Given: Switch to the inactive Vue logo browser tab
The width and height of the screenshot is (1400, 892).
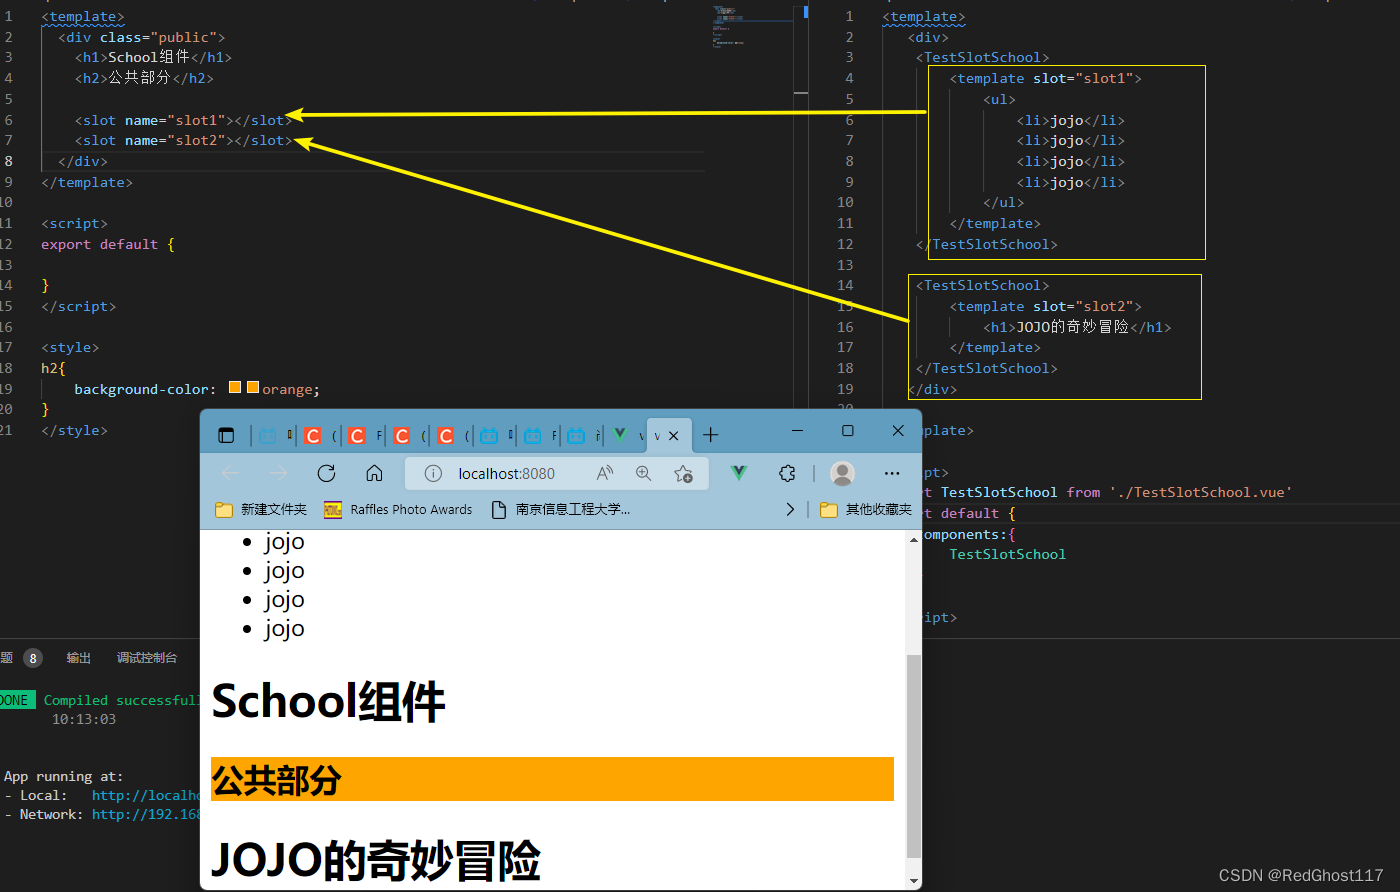Looking at the screenshot, I should pos(621,435).
